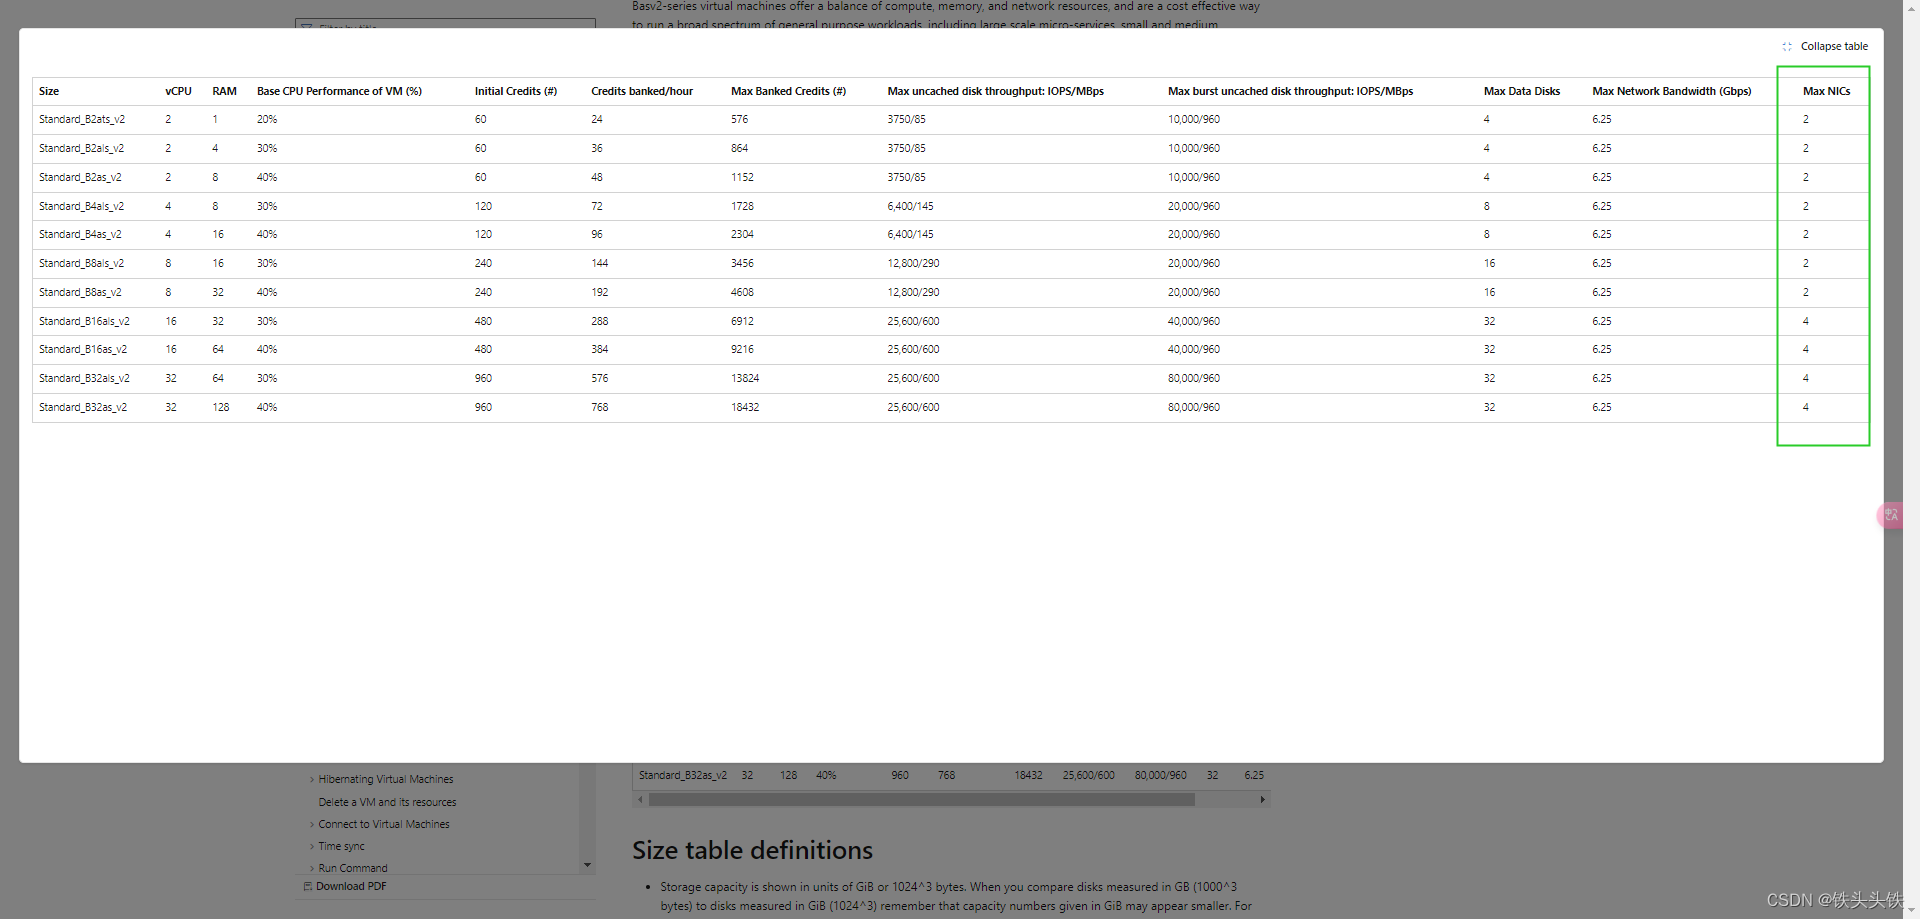
Task: Click the RAM column header
Action: click(224, 91)
